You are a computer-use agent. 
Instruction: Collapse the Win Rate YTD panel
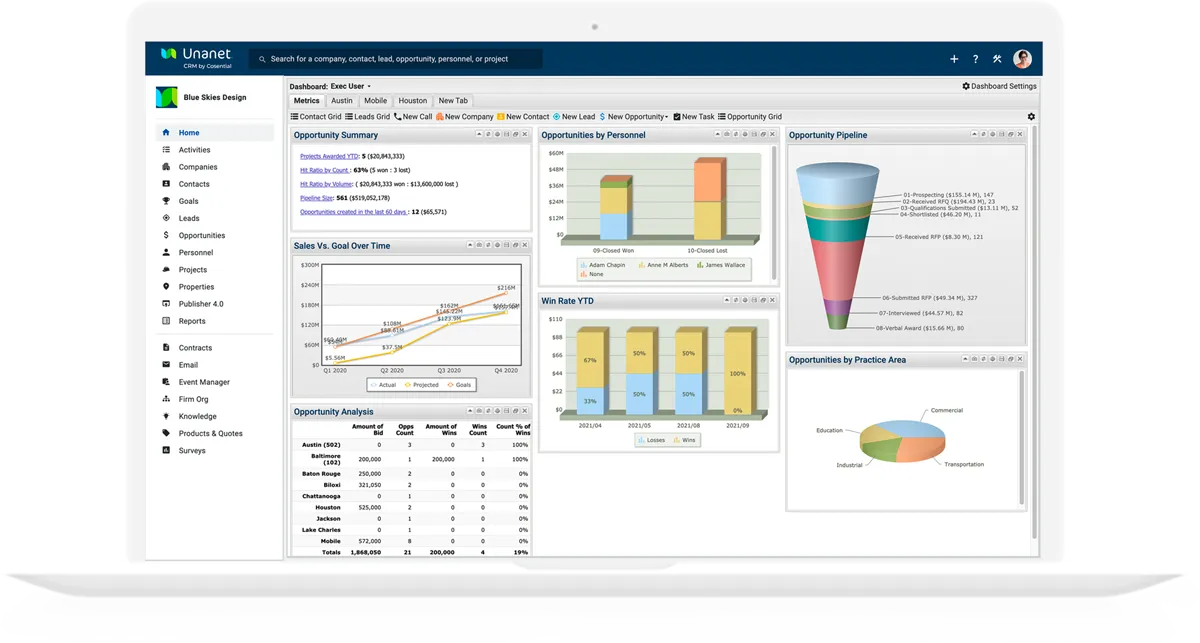[728, 300]
